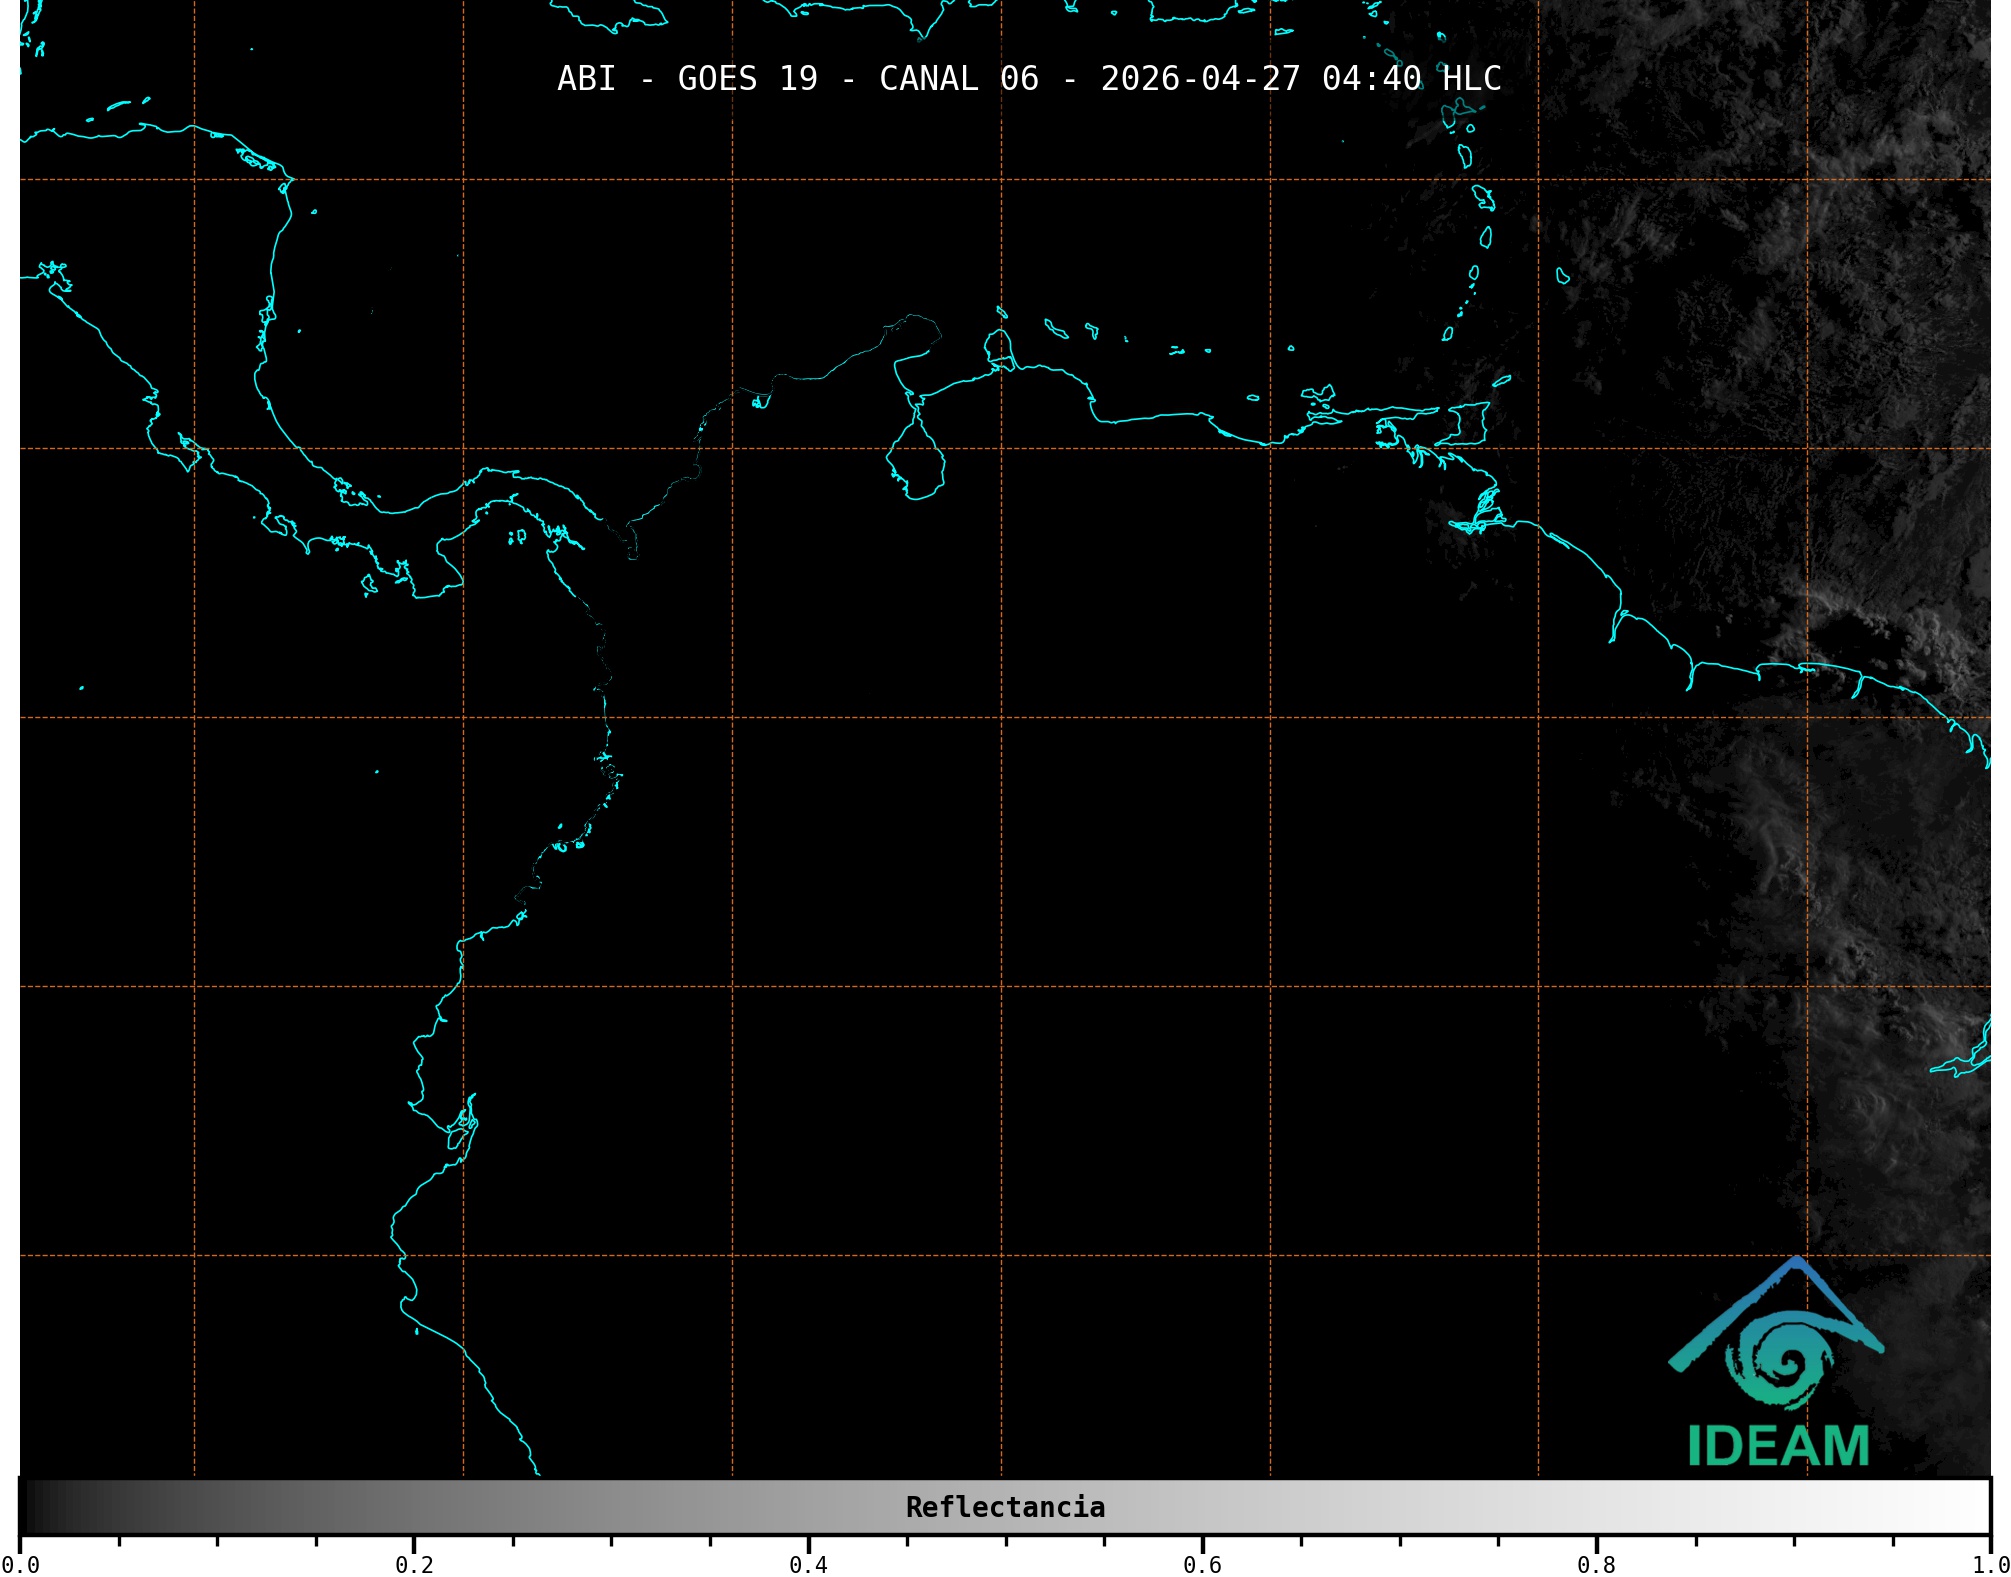
Task: Click the Reflectancia label on the colorbar
Action: 1005,1507
